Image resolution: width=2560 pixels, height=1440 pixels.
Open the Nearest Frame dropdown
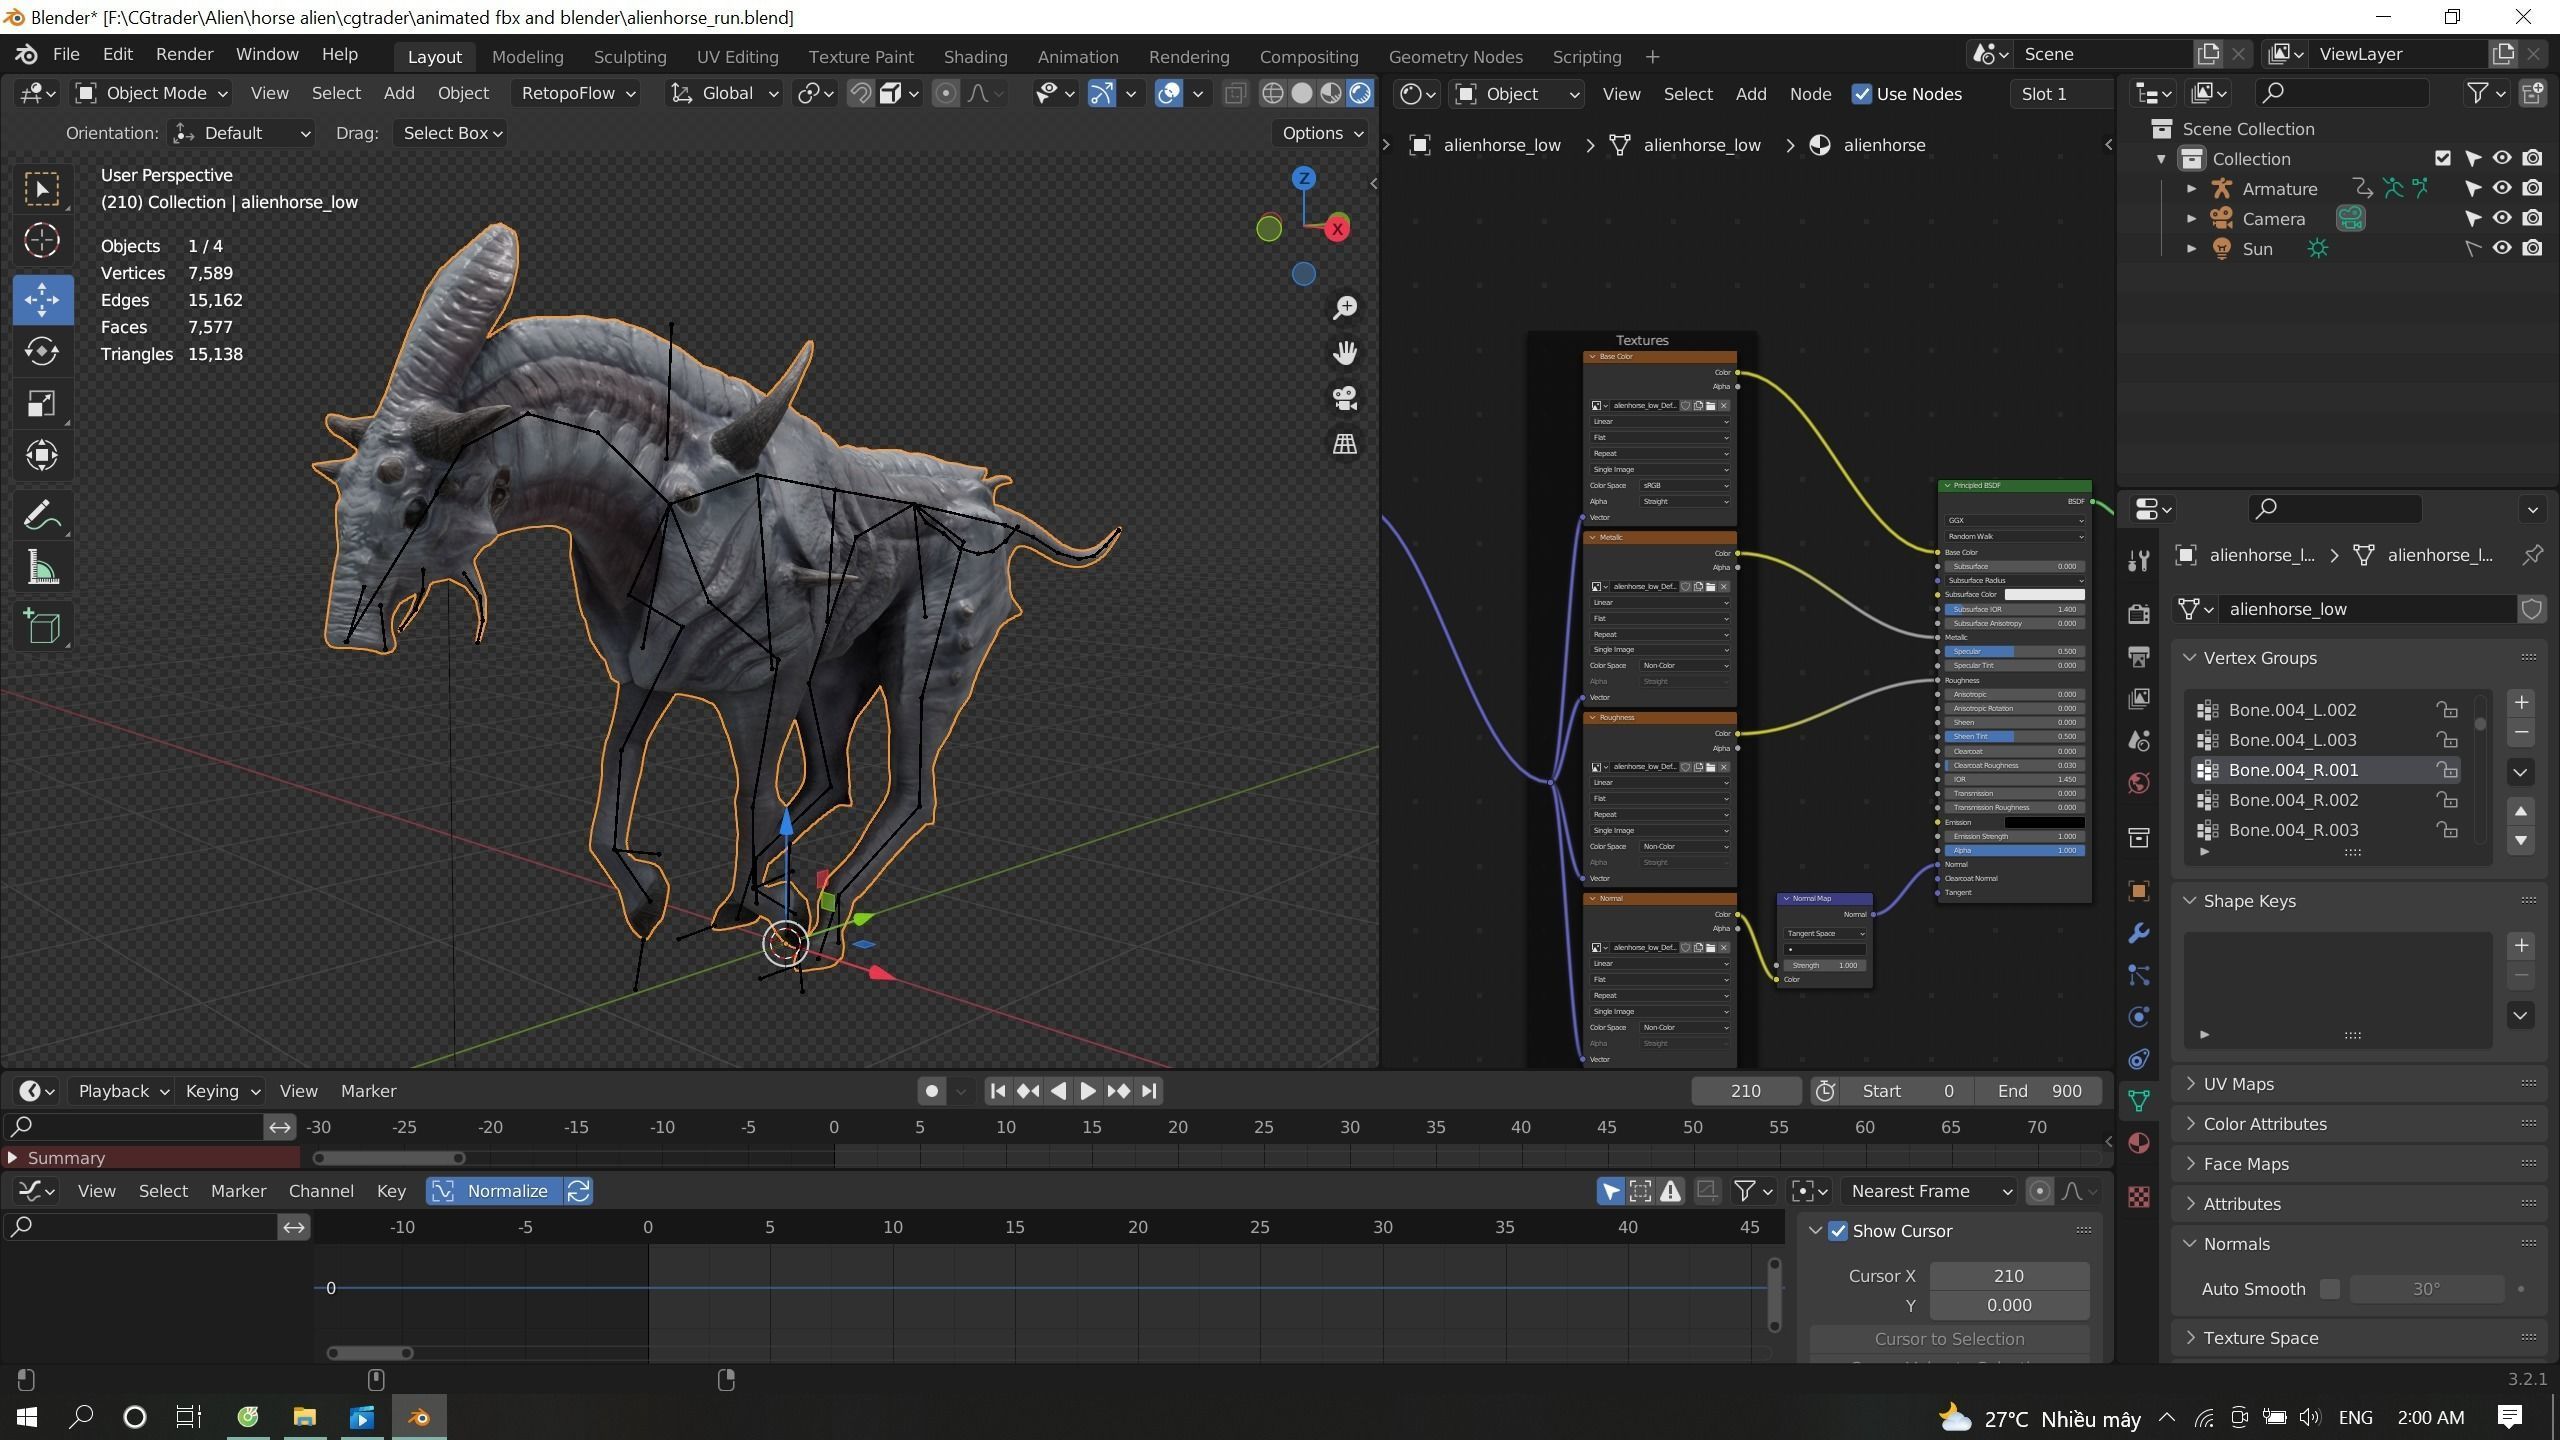click(x=1931, y=1191)
